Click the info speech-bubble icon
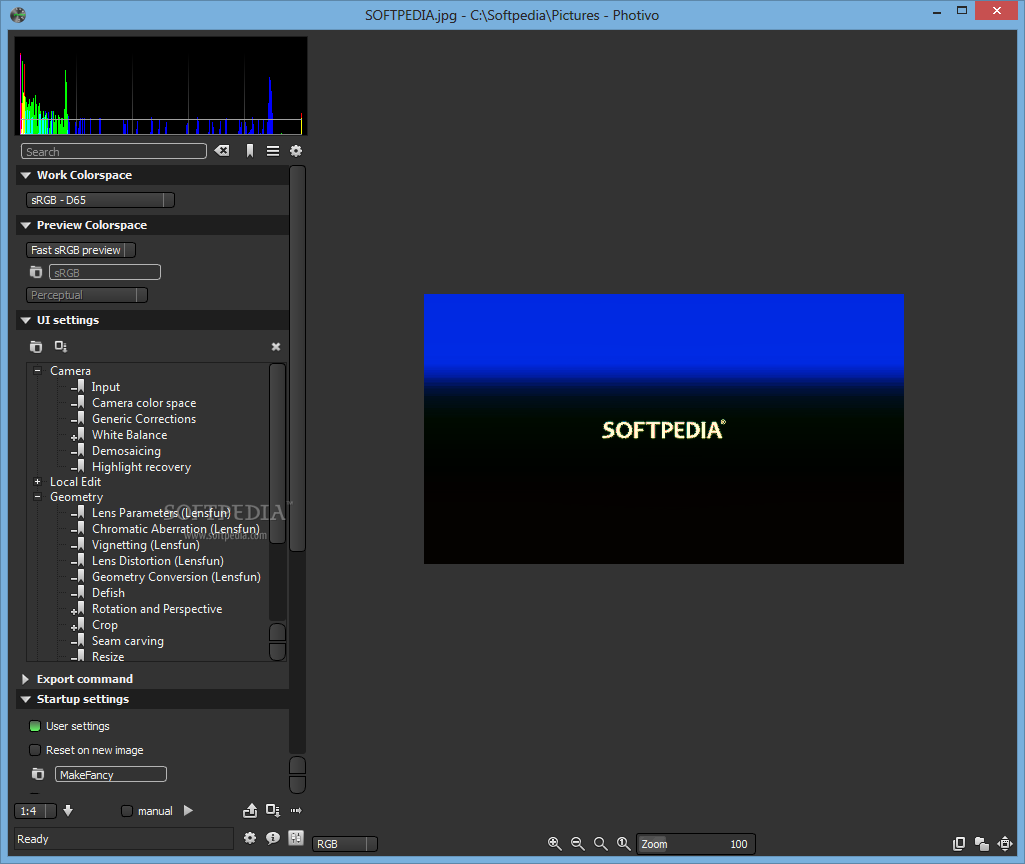The width and height of the screenshot is (1025, 864). (x=273, y=838)
